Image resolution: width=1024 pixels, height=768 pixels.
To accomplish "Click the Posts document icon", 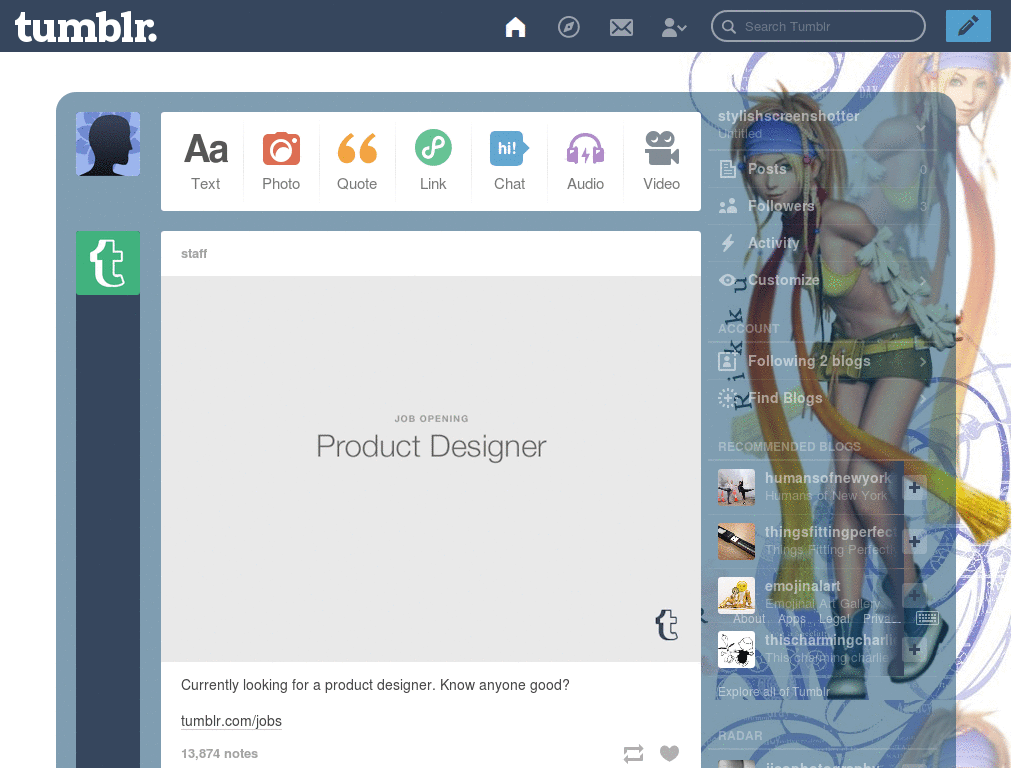I will click(x=728, y=169).
